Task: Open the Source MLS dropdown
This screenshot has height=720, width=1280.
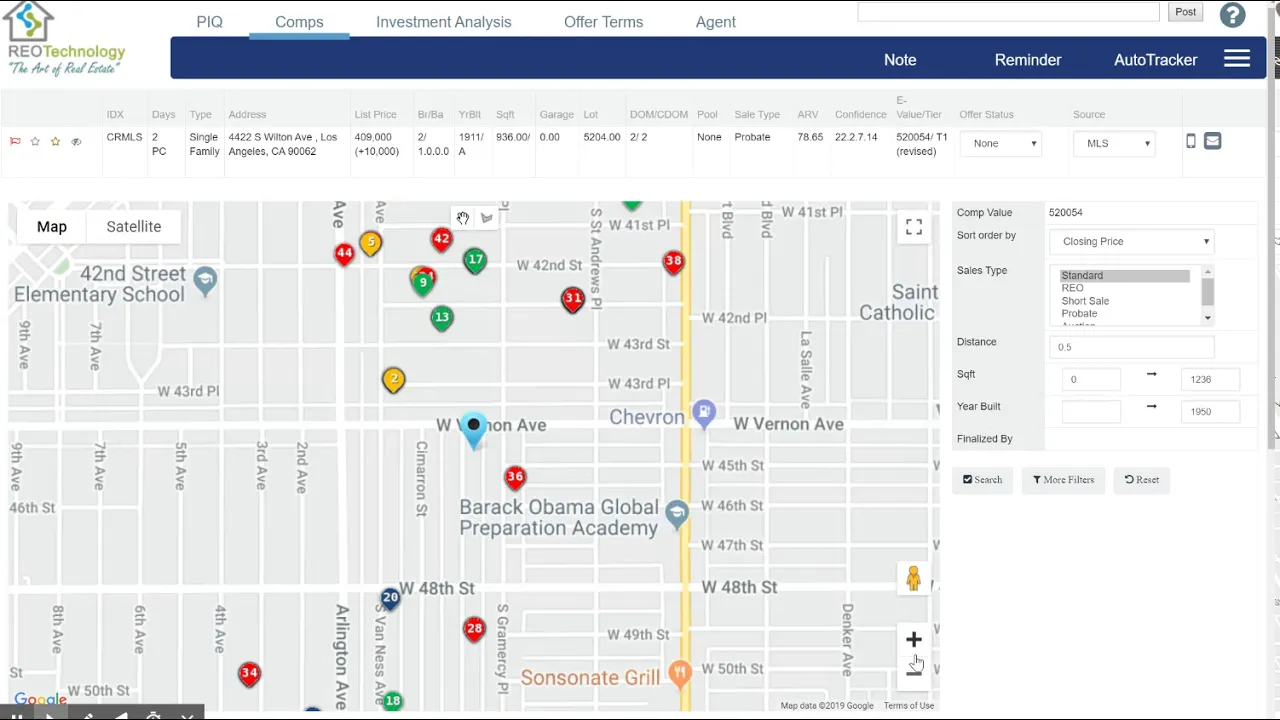Action: (x=1114, y=143)
